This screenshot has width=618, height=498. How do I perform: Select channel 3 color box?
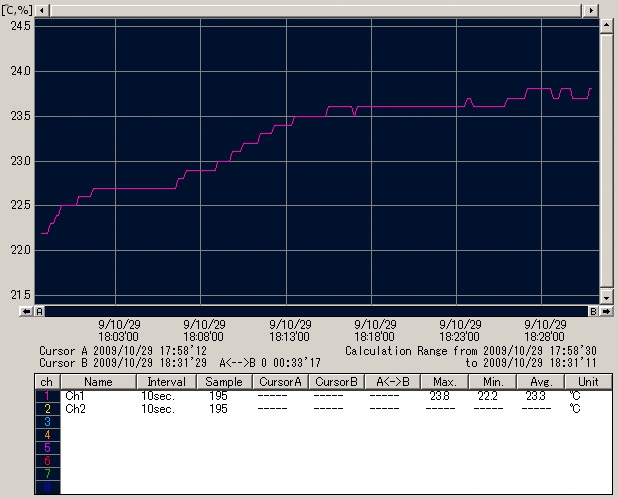pyautogui.click(x=47, y=422)
